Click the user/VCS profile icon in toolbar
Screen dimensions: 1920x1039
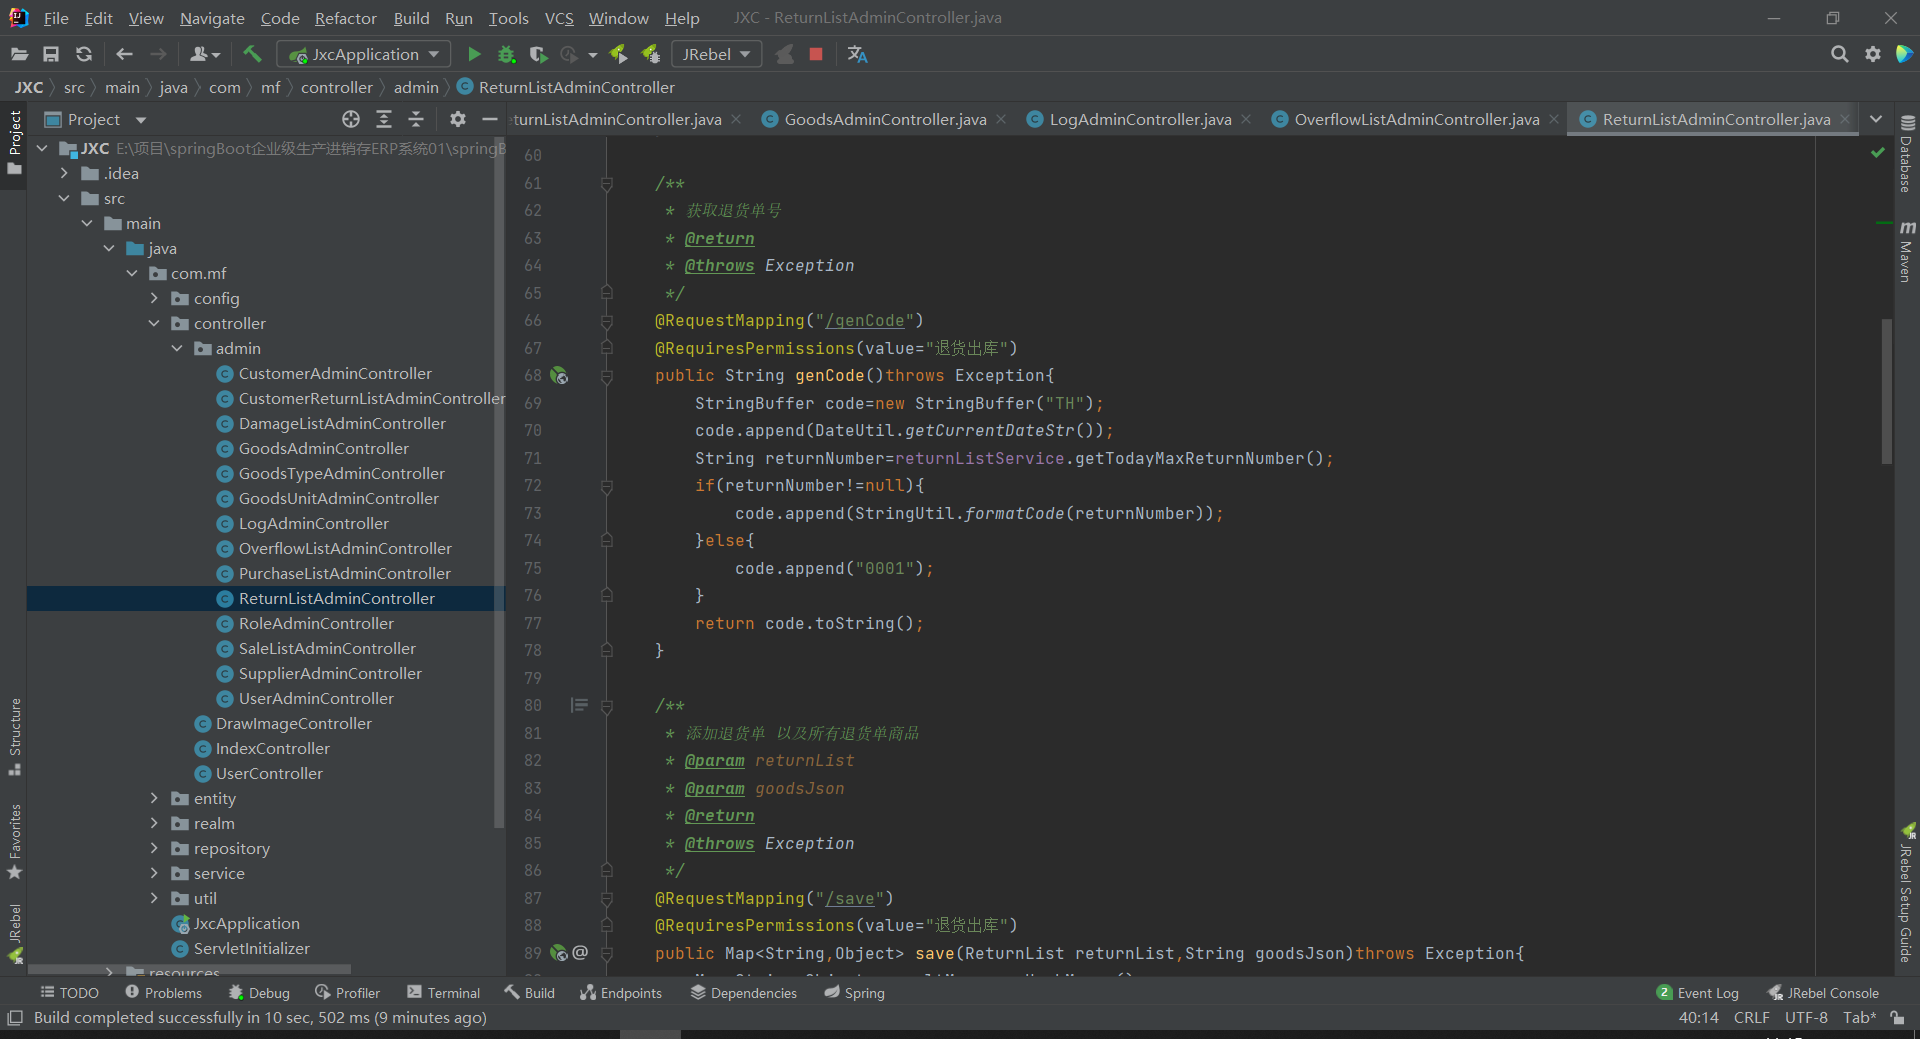pyautogui.click(x=204, y=54)
